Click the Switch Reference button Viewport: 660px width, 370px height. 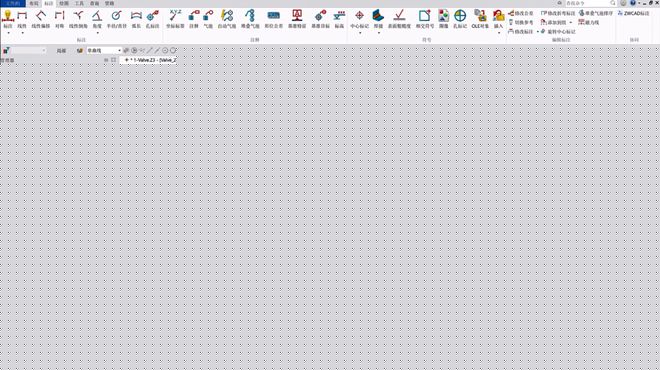tap(521, 22)
